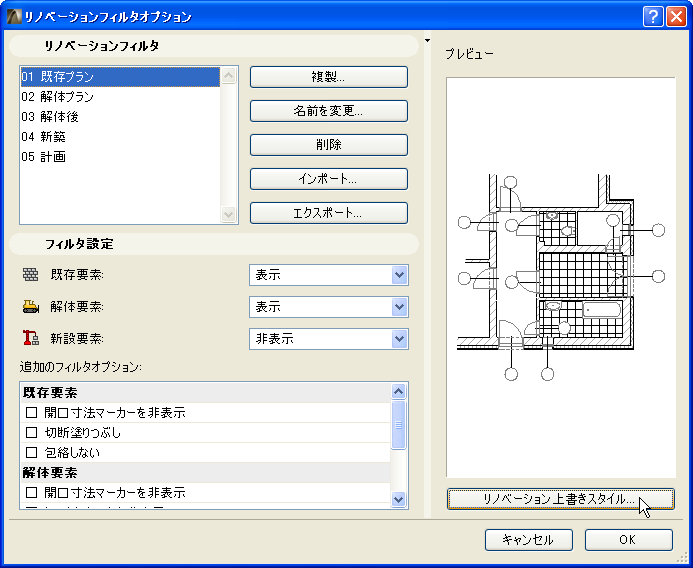Click the floor plan preview image
Screen dimensions: 693x568
tap(560, 278)
